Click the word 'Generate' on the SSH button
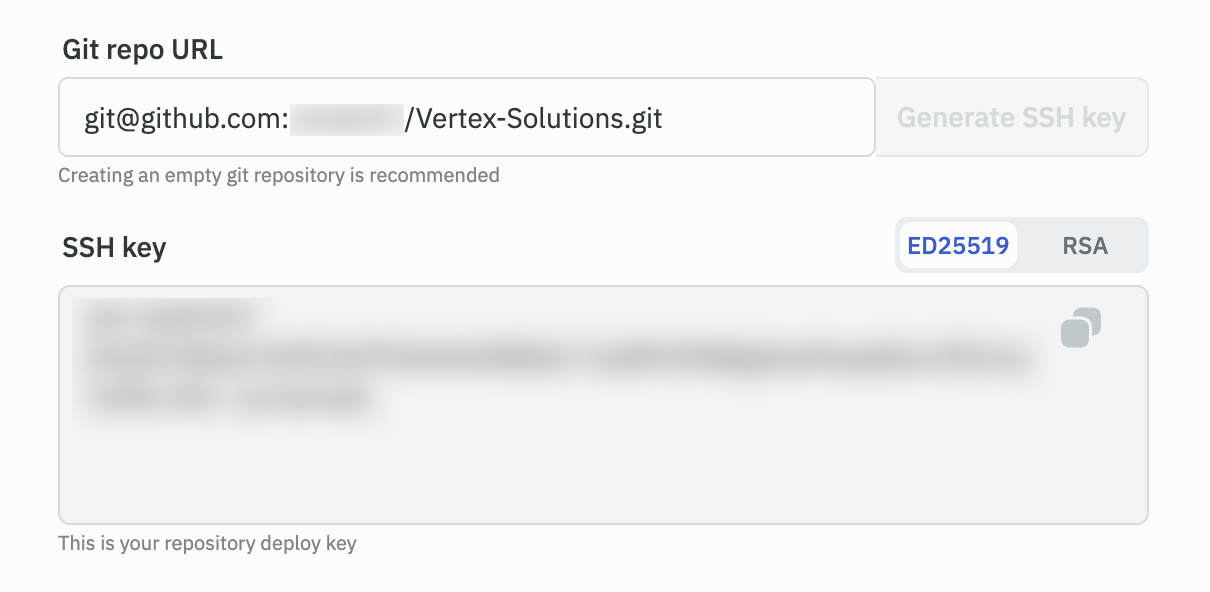 coord(953,118)
